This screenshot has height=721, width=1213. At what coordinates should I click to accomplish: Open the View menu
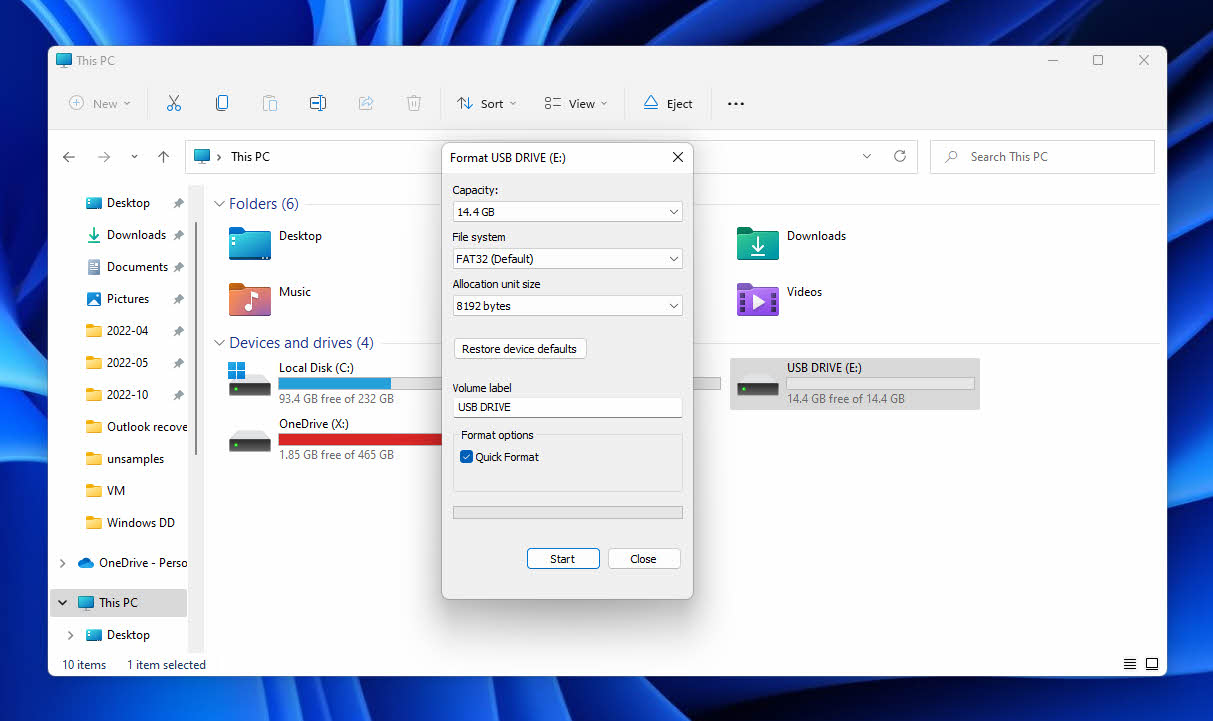(576, 103)
